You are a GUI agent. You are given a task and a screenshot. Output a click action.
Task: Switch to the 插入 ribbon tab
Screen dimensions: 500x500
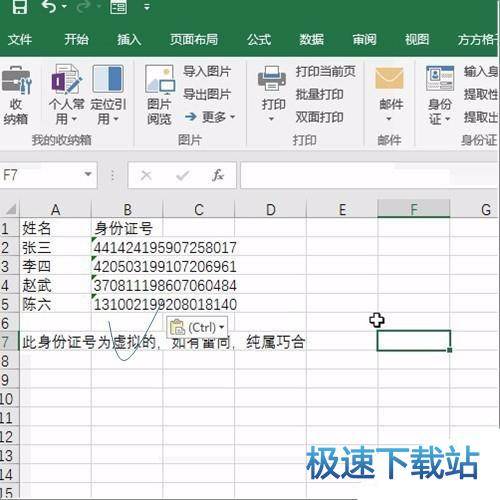[129, 40]
